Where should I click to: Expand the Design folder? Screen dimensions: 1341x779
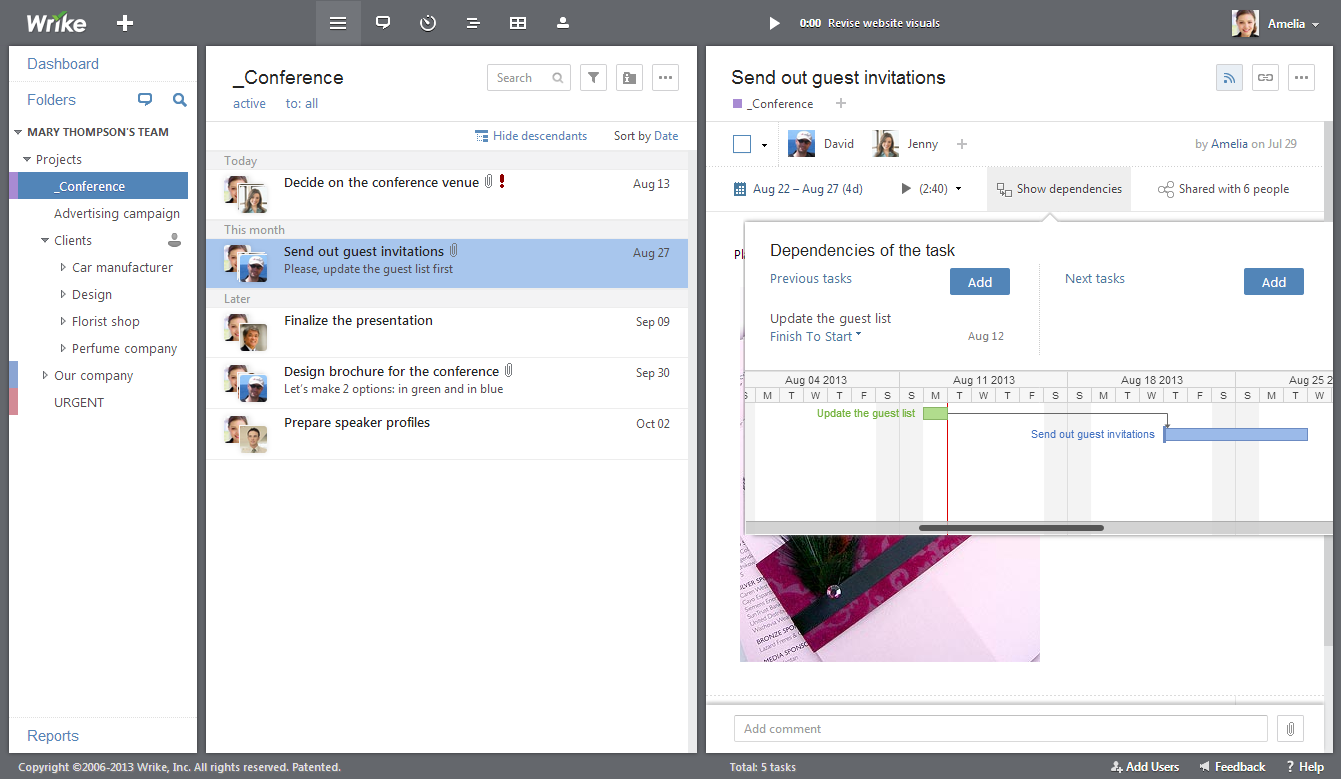coord(63,295)
